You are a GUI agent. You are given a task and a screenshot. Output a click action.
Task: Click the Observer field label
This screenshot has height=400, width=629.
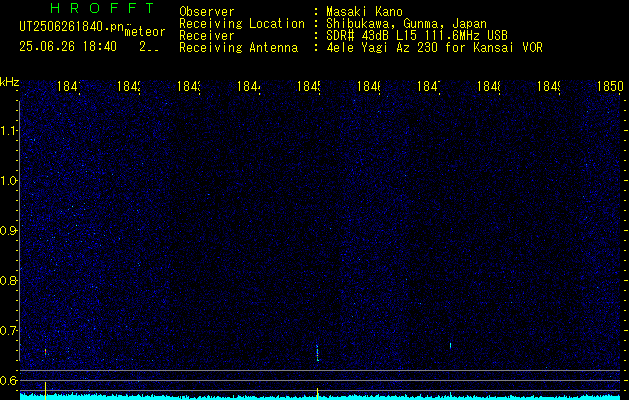pyautogui.click(x=207, y=12)
